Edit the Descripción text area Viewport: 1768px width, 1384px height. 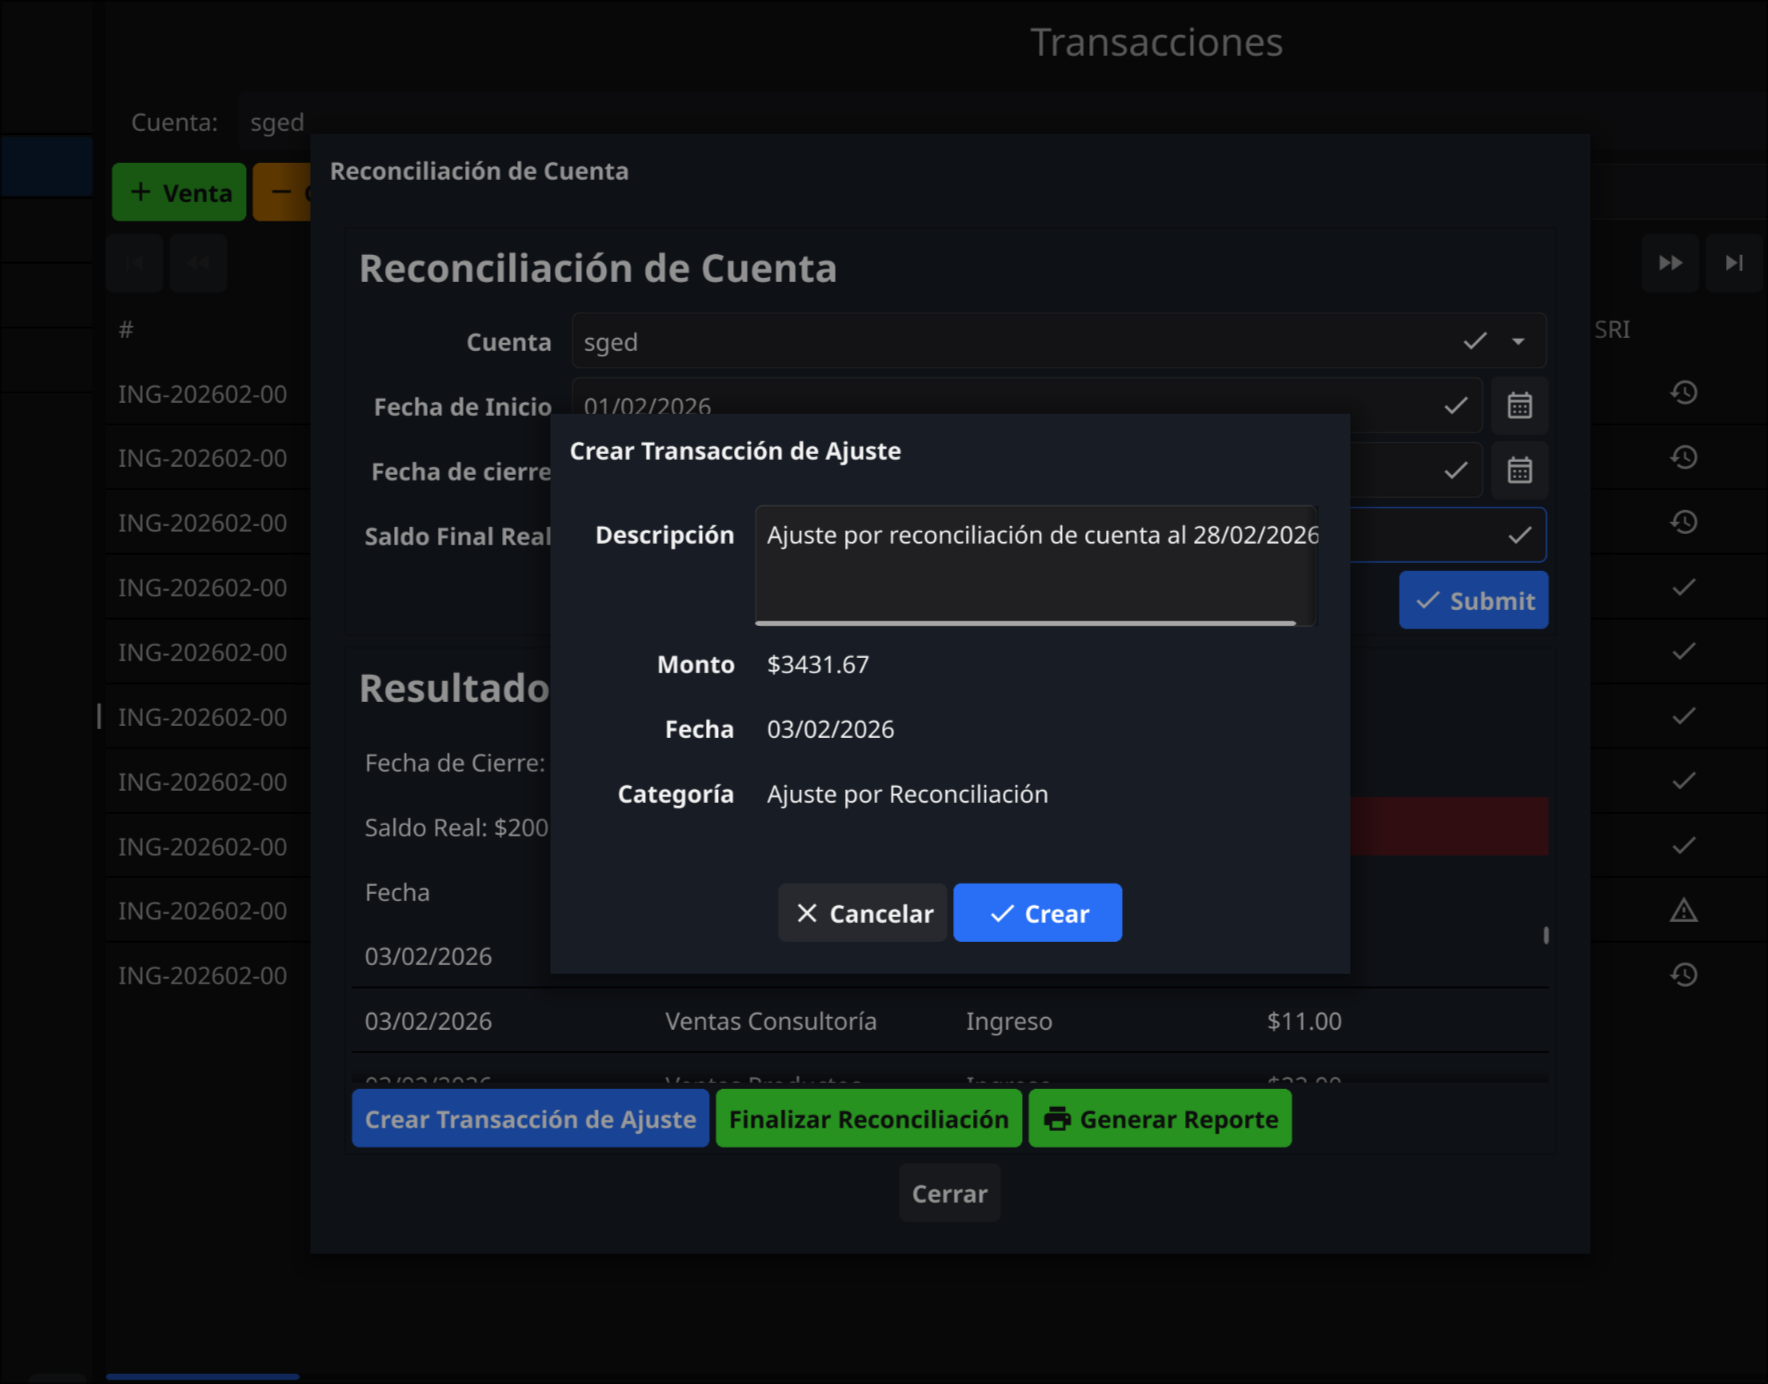tap(1035, 565)
